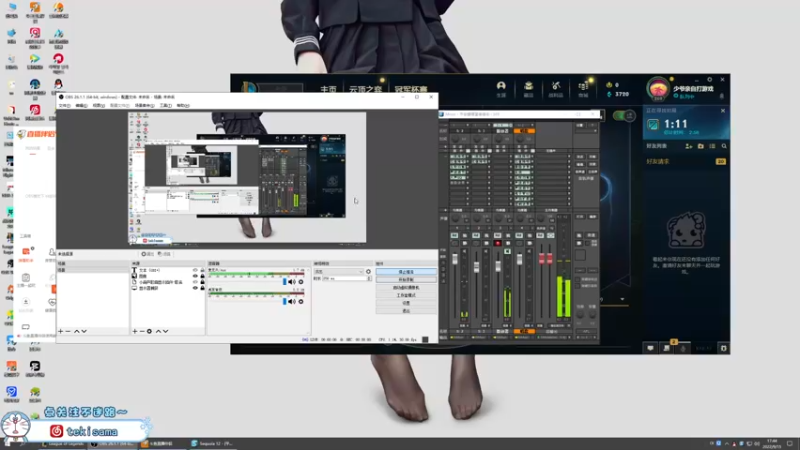Open settings gear of second OBS audio channel

coord(301,302)
